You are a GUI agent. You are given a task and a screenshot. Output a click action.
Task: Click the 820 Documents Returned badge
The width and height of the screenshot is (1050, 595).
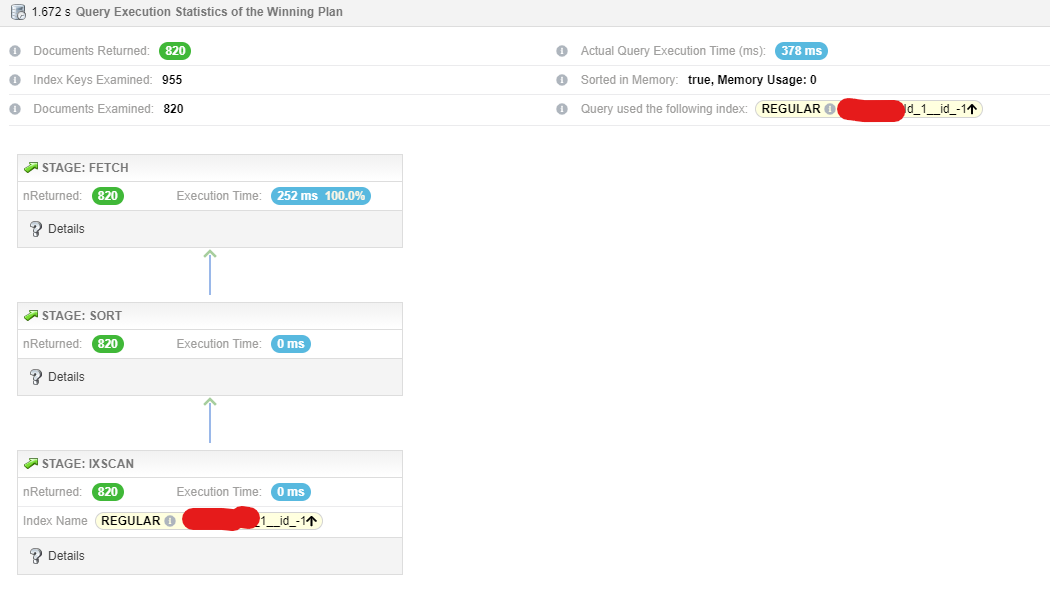click(175, 51)
